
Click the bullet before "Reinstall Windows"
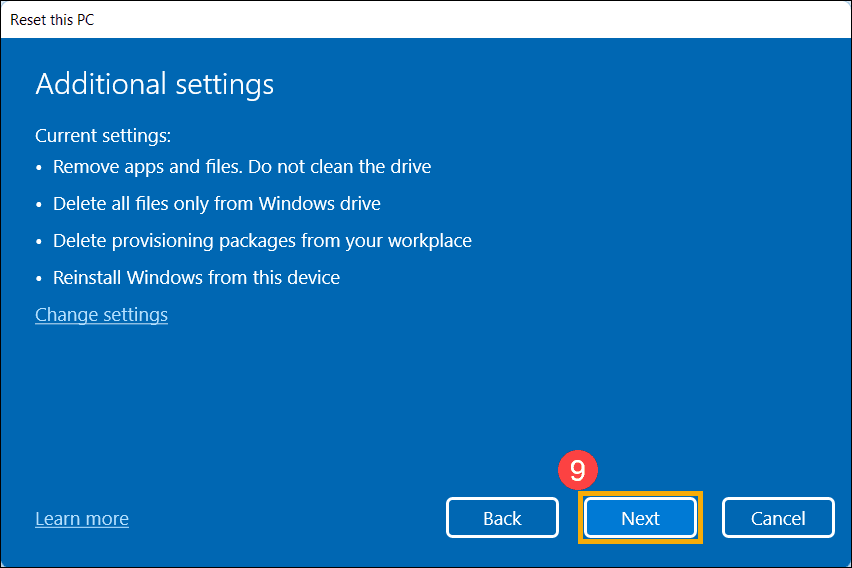coord(40,278)
